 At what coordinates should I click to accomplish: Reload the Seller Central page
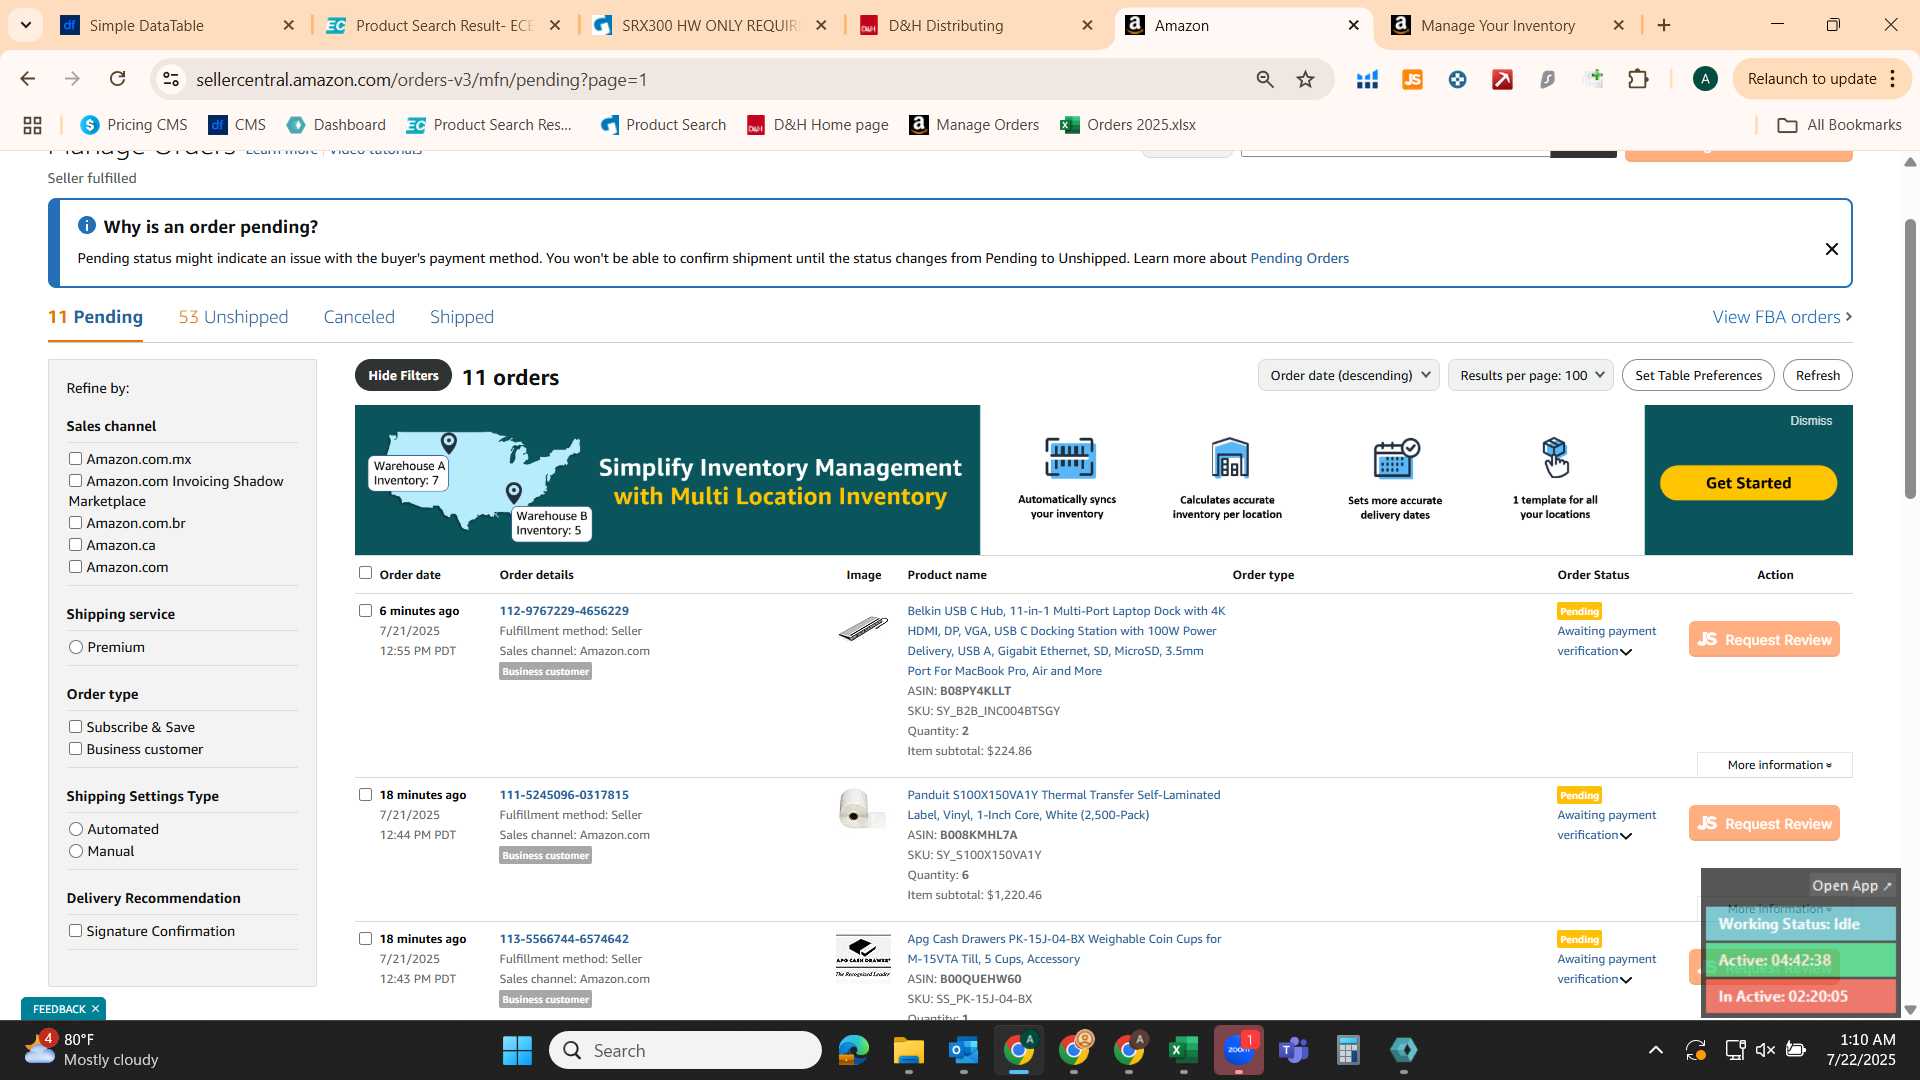pyautogui.click(x=117, y=79)
